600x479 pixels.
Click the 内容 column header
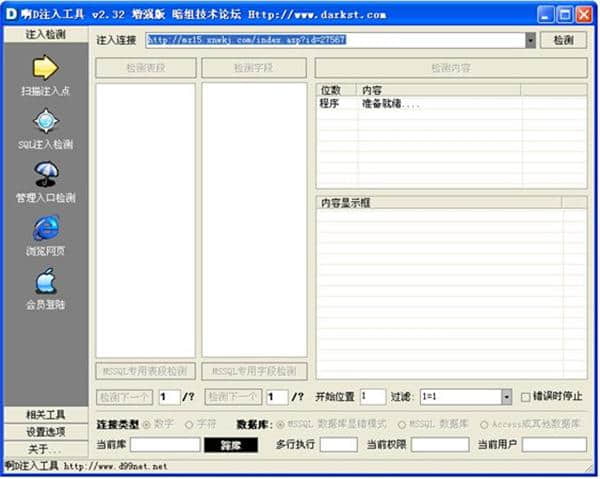coord(440,90)
